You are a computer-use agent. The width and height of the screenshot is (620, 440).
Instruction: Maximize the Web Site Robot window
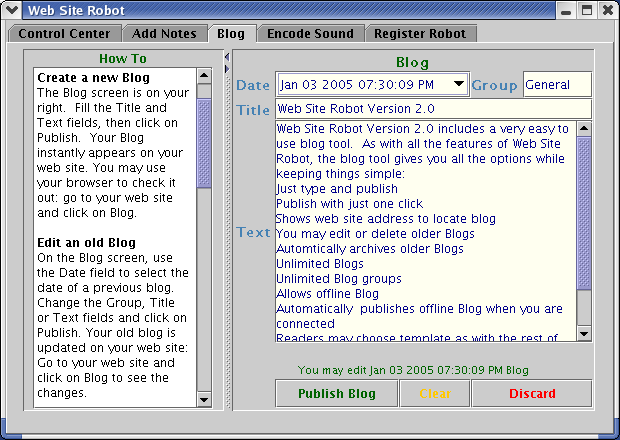pyautogui.click(x=587, y=10)
